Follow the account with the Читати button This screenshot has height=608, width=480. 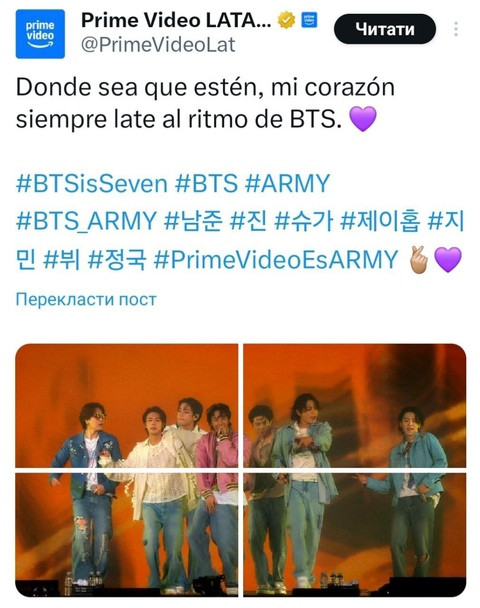(x=385, y=29)
